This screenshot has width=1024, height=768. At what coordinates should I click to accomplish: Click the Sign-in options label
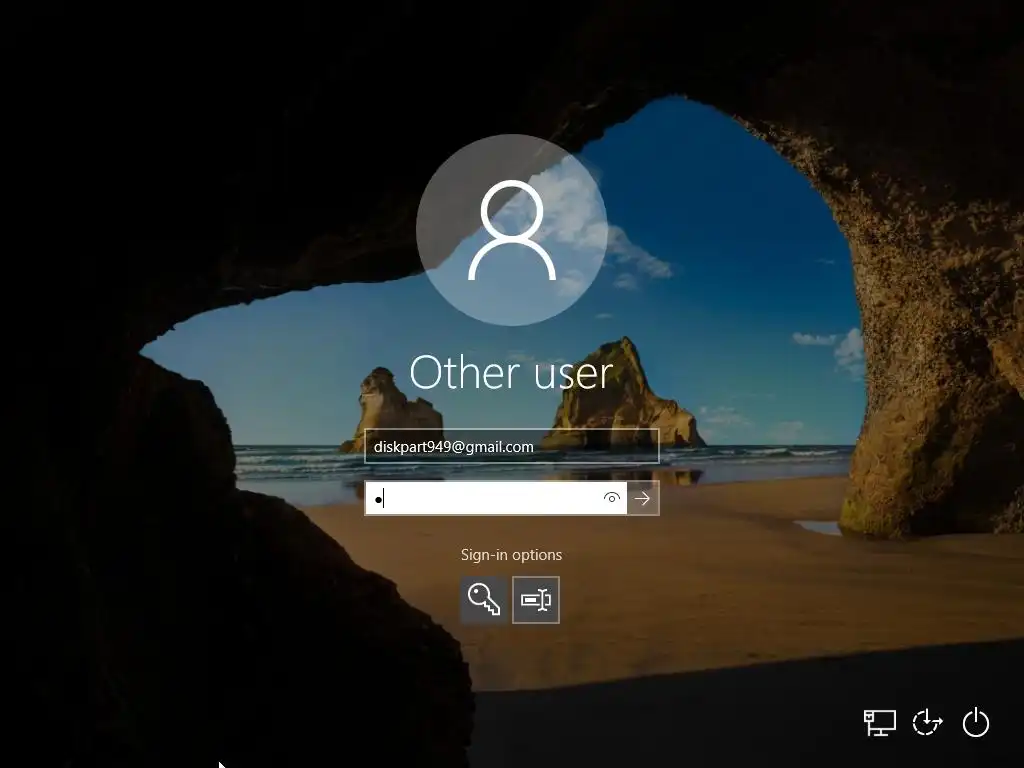coord(511,554)
